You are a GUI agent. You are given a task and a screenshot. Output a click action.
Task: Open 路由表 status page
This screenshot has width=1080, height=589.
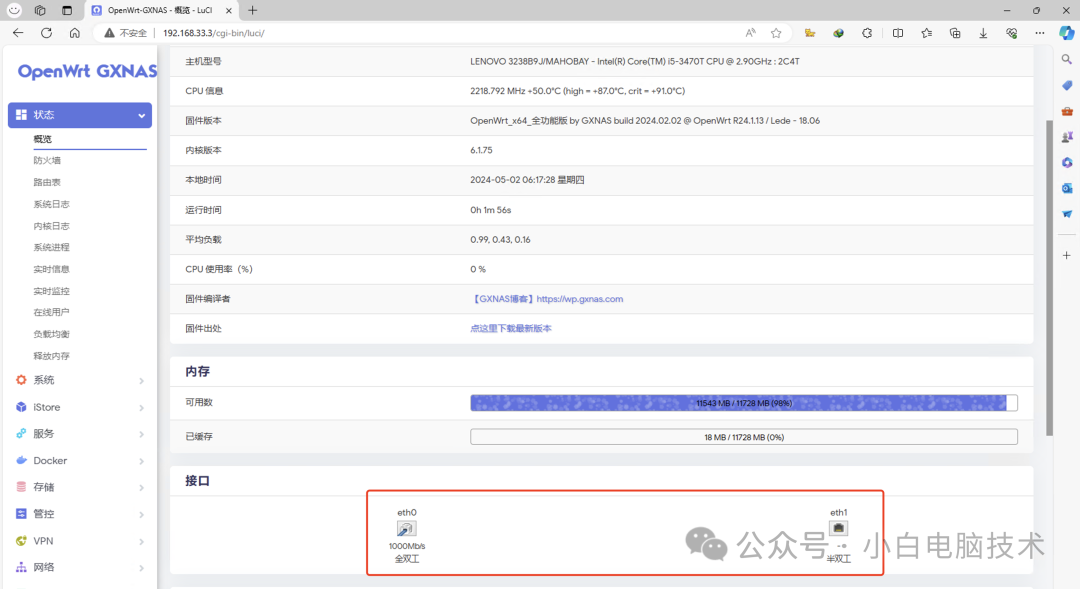47,183
